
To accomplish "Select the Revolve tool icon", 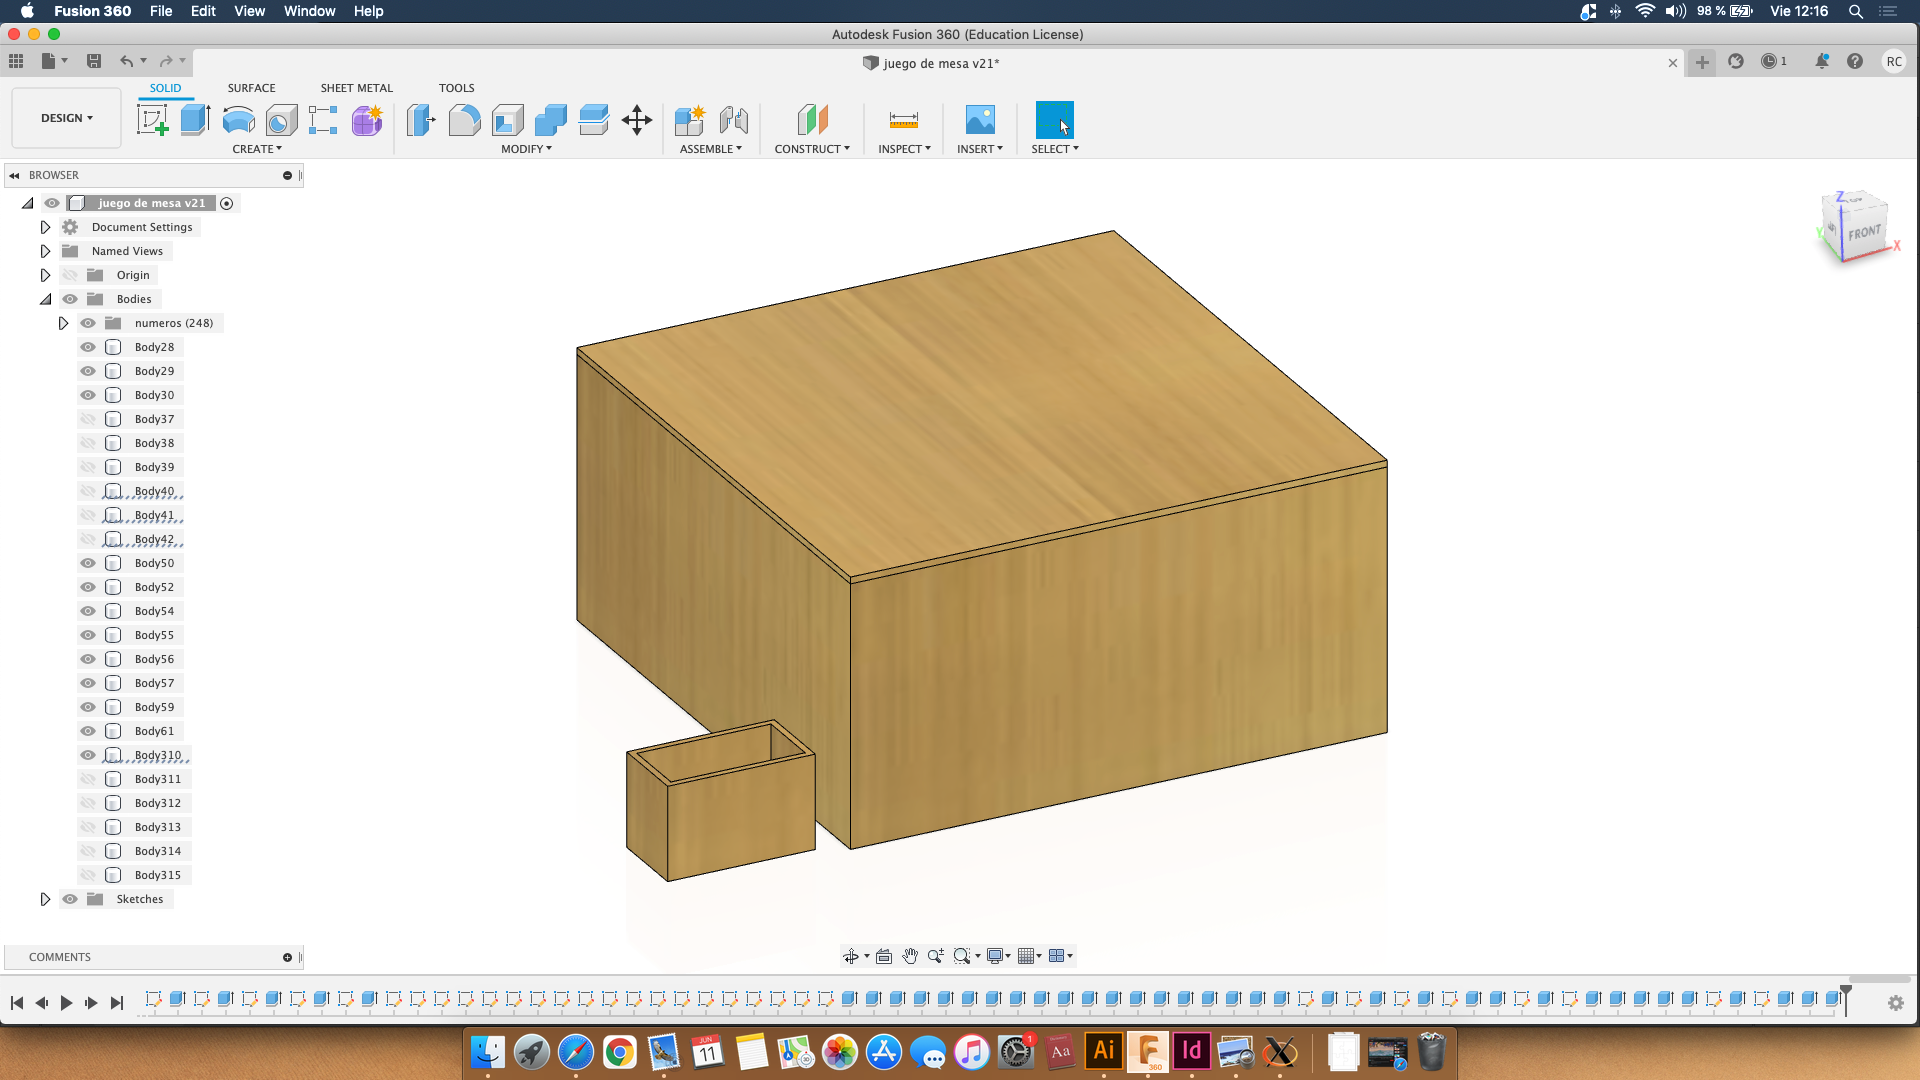I will 238,120.
